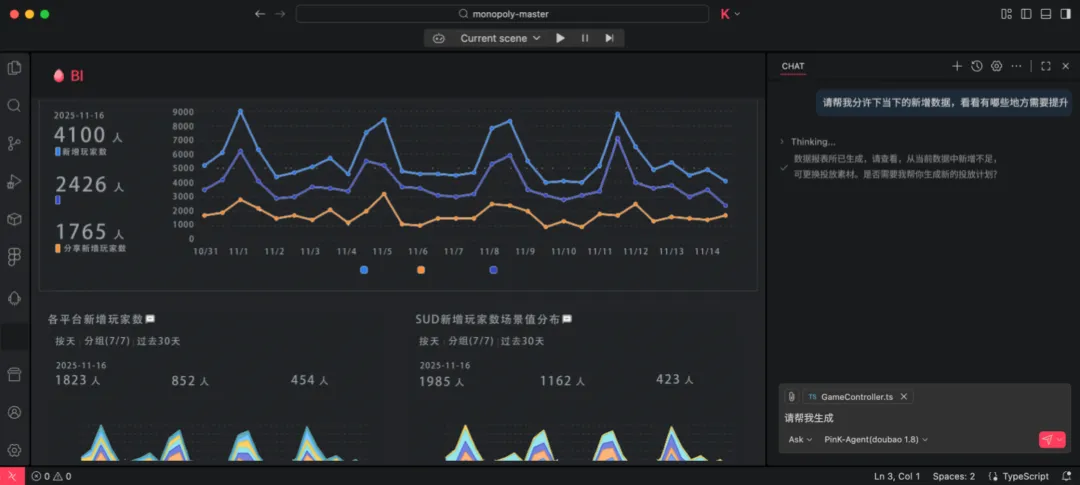Open the Figma icon in sidebar

[14, 257]
